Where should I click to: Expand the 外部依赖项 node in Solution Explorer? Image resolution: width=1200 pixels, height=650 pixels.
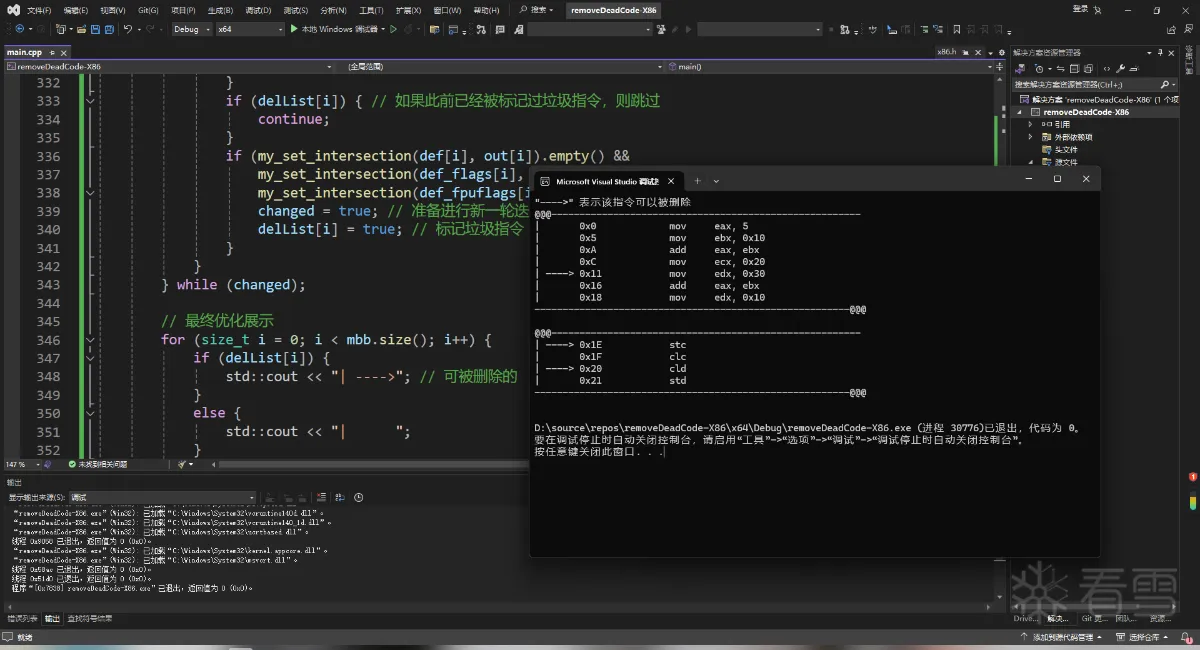tap(1030, 137)
